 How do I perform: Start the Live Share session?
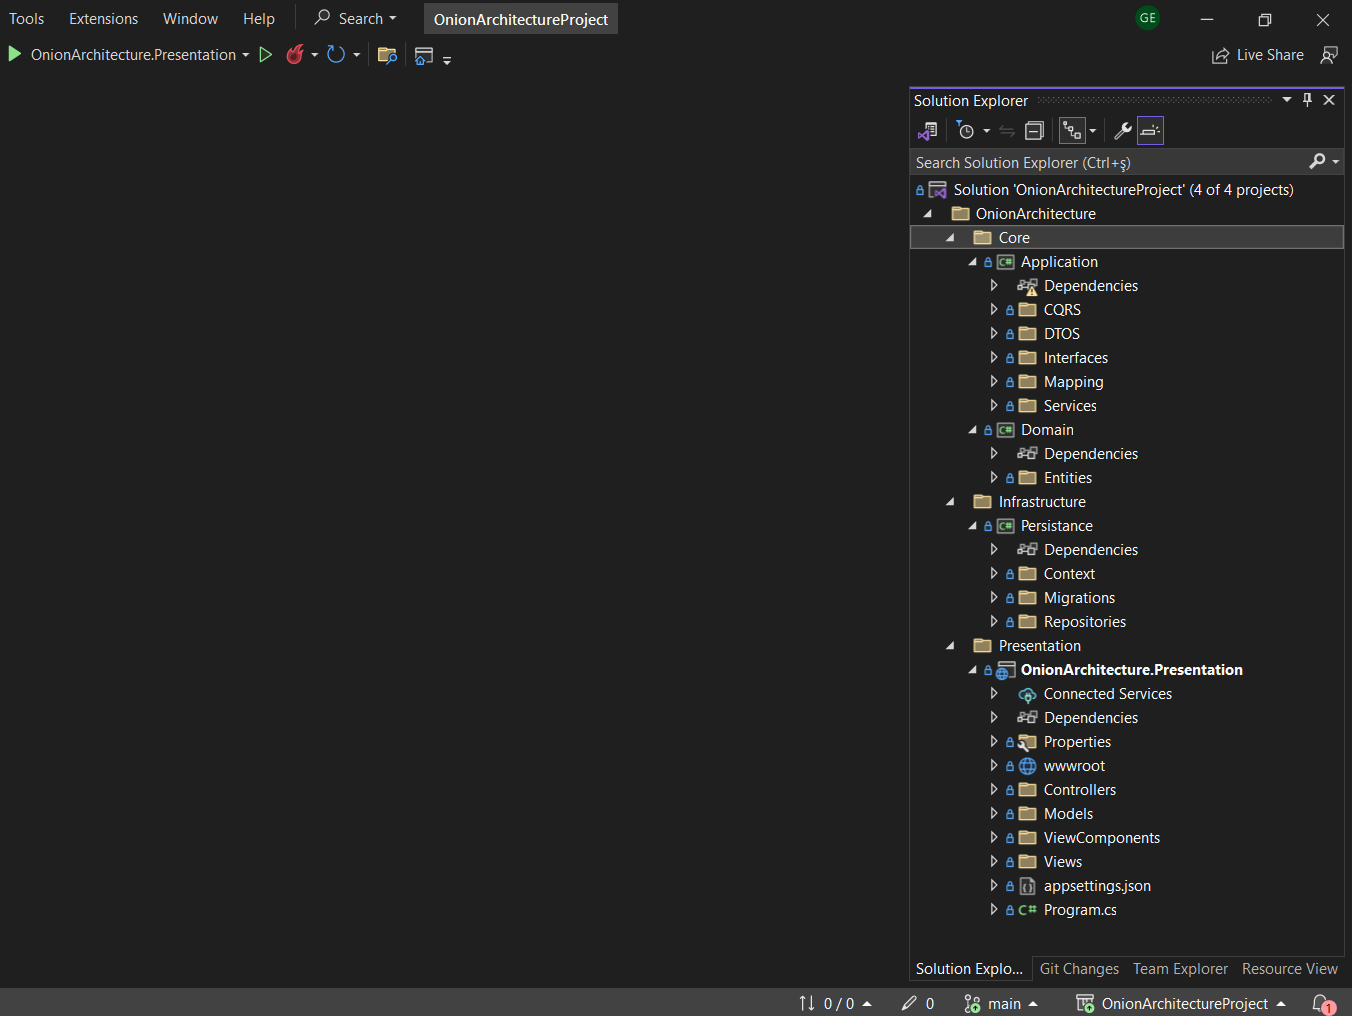pos(1257,55)
